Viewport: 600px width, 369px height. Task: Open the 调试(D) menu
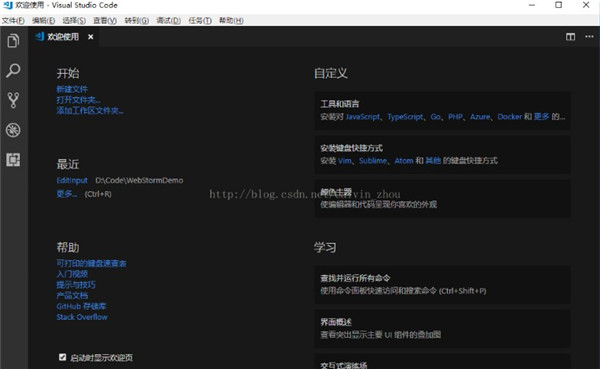[168, 20]
